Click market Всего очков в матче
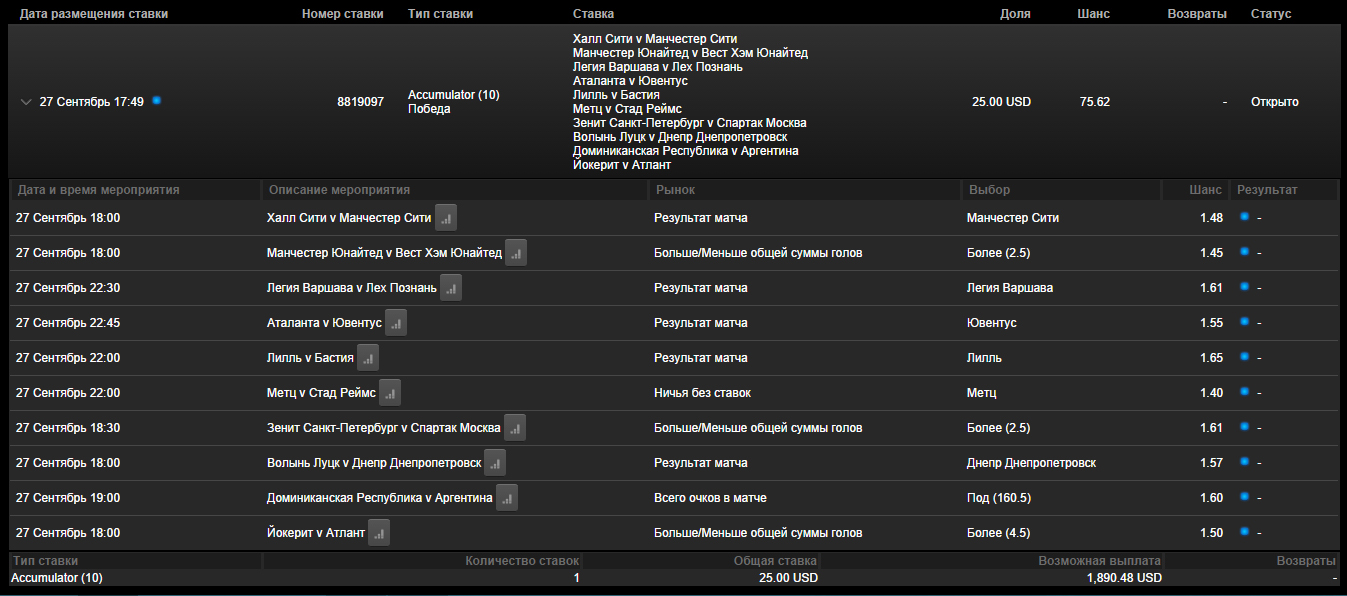The width and height of the screenshot is (1347, 596). [x=710, y=498]
